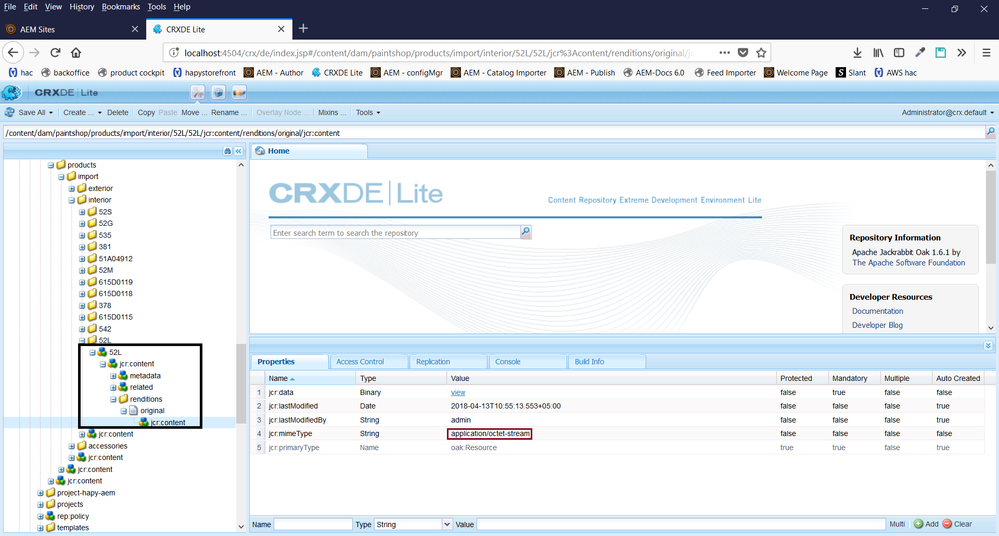The image size is (999, 536).
Task: Click the first switcher icon beside CRXDE Lite
Action: (197, 93)
